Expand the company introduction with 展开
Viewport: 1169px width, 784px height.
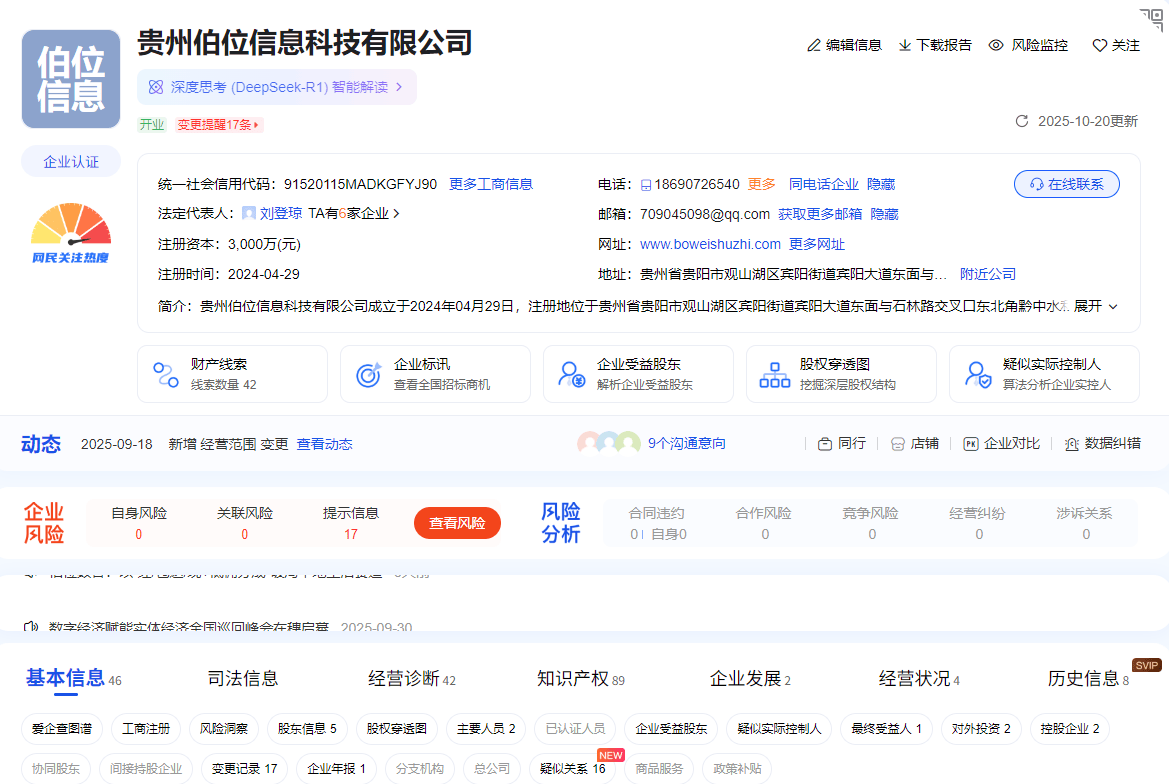tap(1095, 306)
